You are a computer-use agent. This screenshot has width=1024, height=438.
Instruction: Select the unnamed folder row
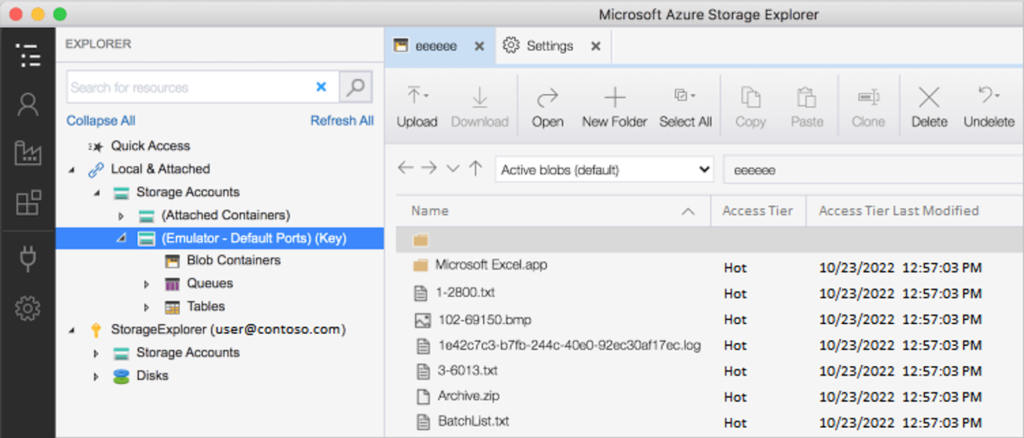709,240
